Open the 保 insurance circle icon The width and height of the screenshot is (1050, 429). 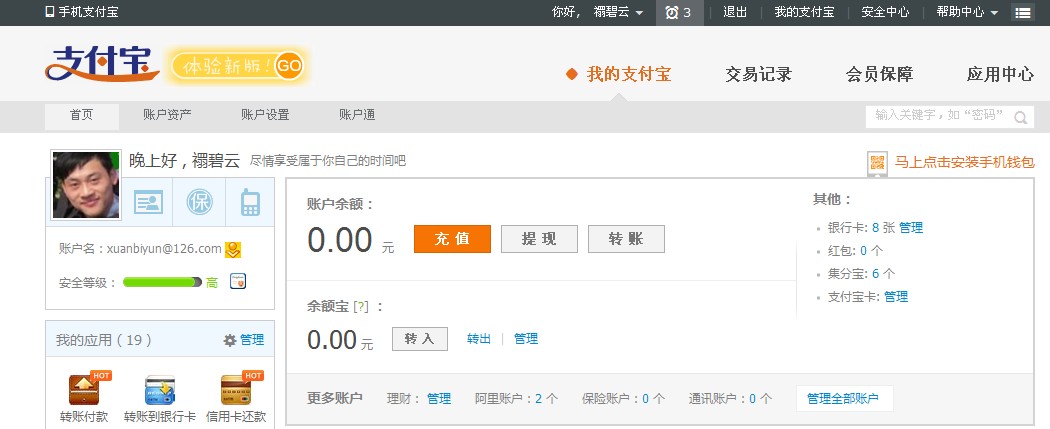tap(200, 202)
